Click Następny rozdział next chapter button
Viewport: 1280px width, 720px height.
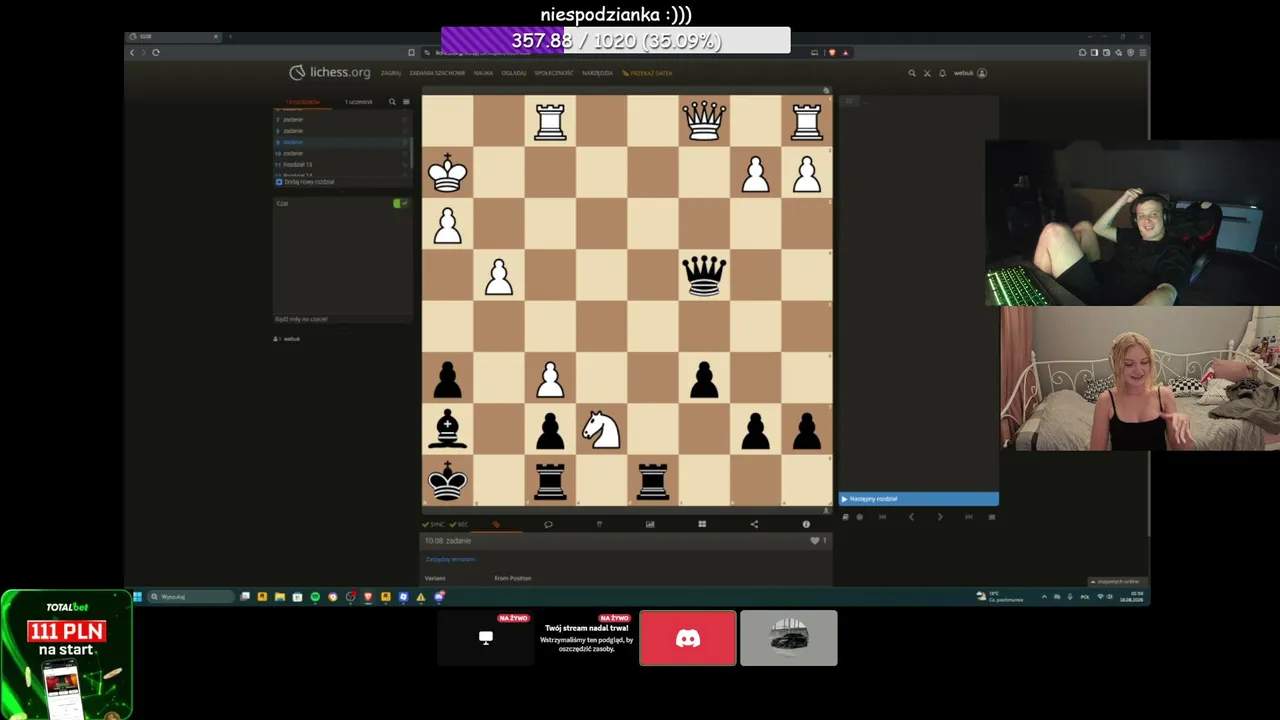click(918, 499)
